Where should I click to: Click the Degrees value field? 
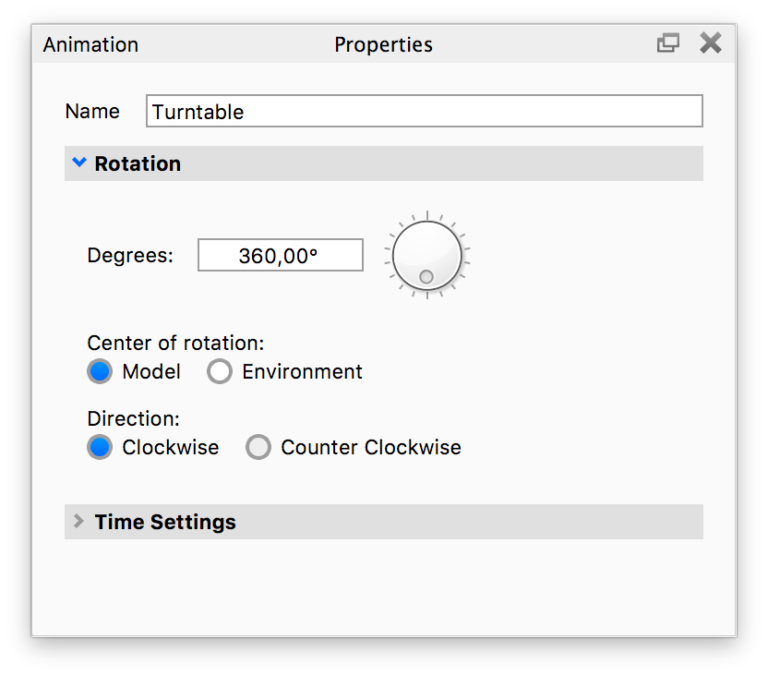point(280,255)
